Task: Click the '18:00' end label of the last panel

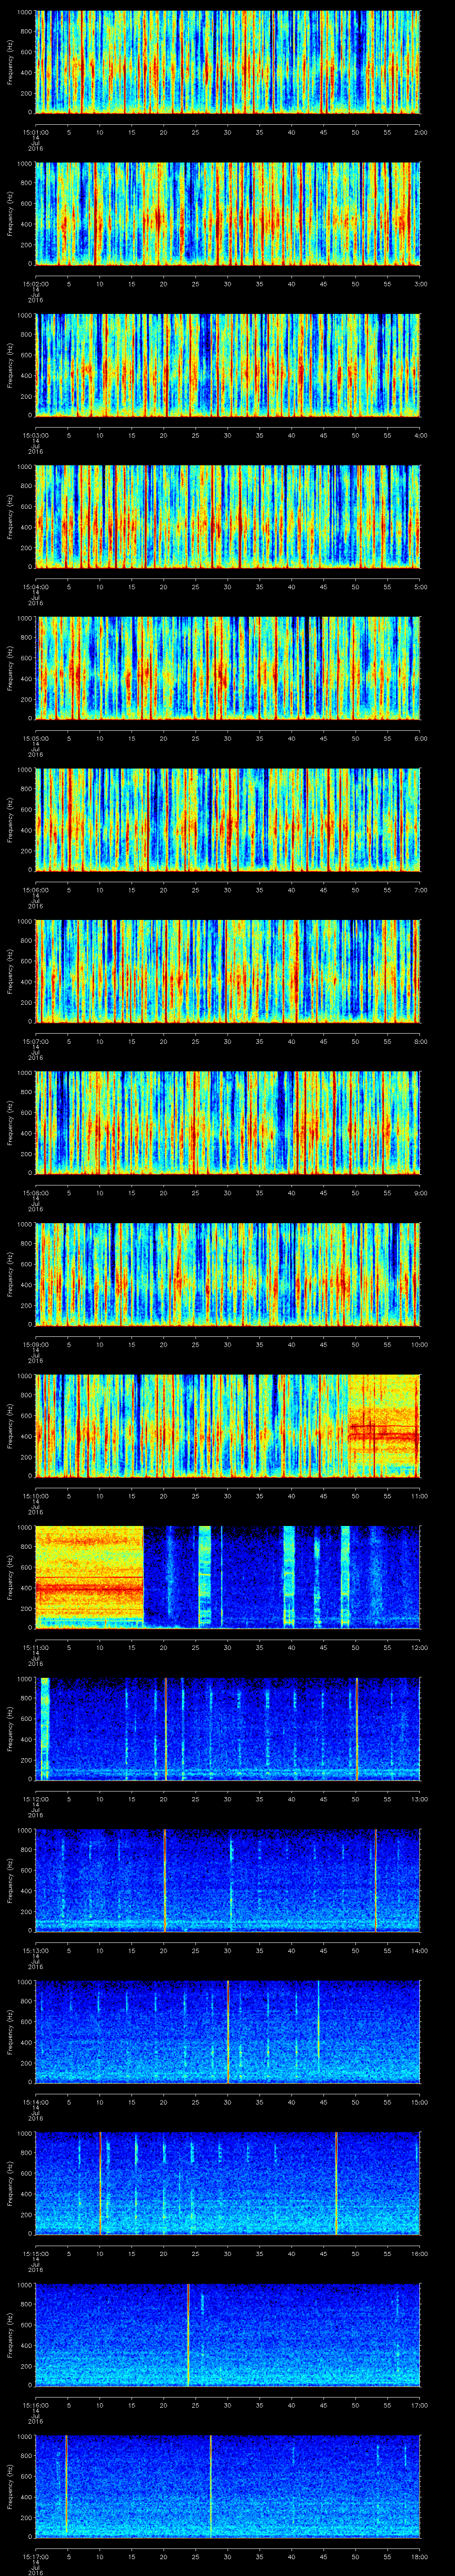Action: 420,2556
